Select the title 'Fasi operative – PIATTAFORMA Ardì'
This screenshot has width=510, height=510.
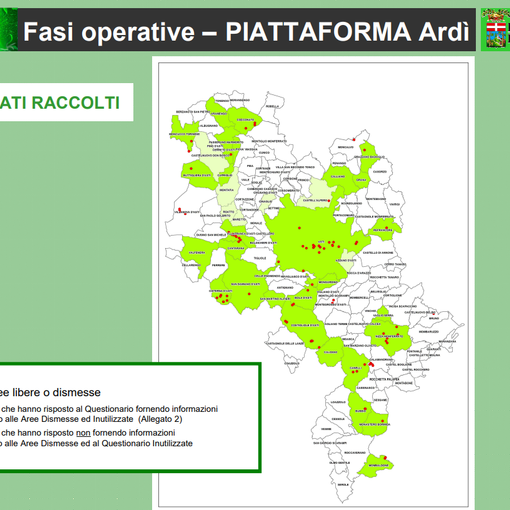[246, 32]
